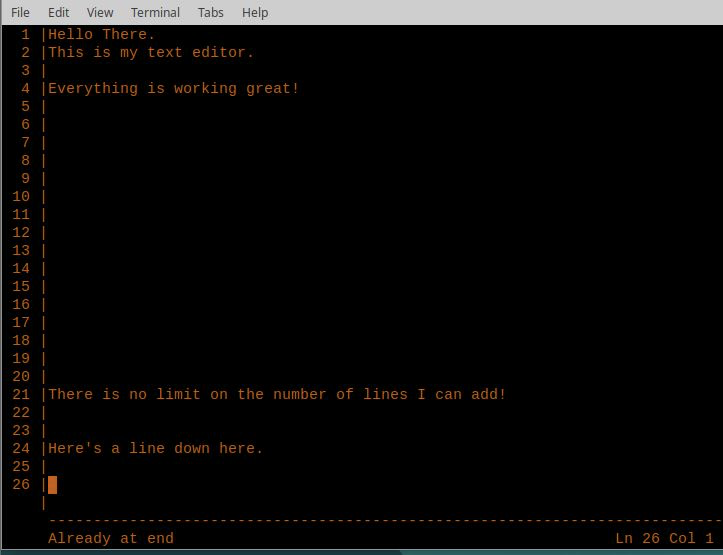Click line number 25 in the gutter
This screenshot has height=555, width=723.
click(21, 466)
